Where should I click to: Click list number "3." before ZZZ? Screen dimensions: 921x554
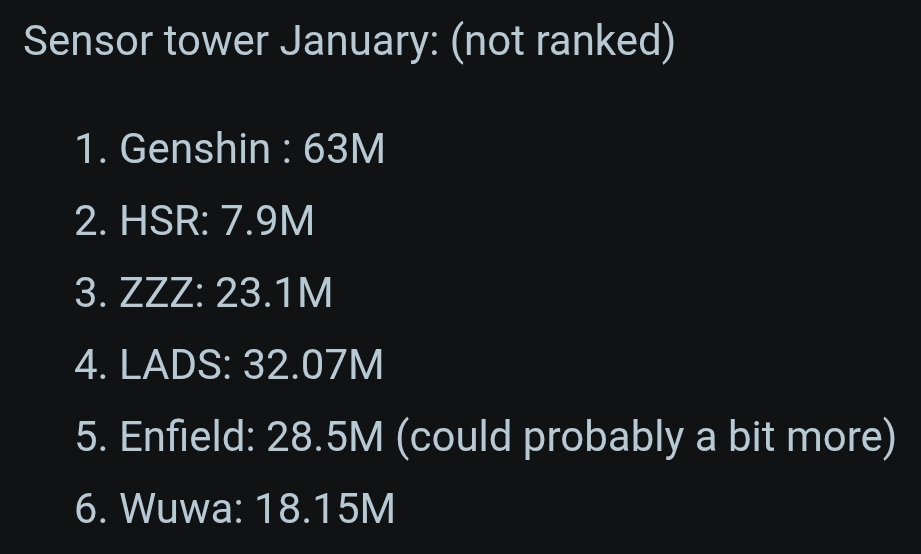click(91, 293)
